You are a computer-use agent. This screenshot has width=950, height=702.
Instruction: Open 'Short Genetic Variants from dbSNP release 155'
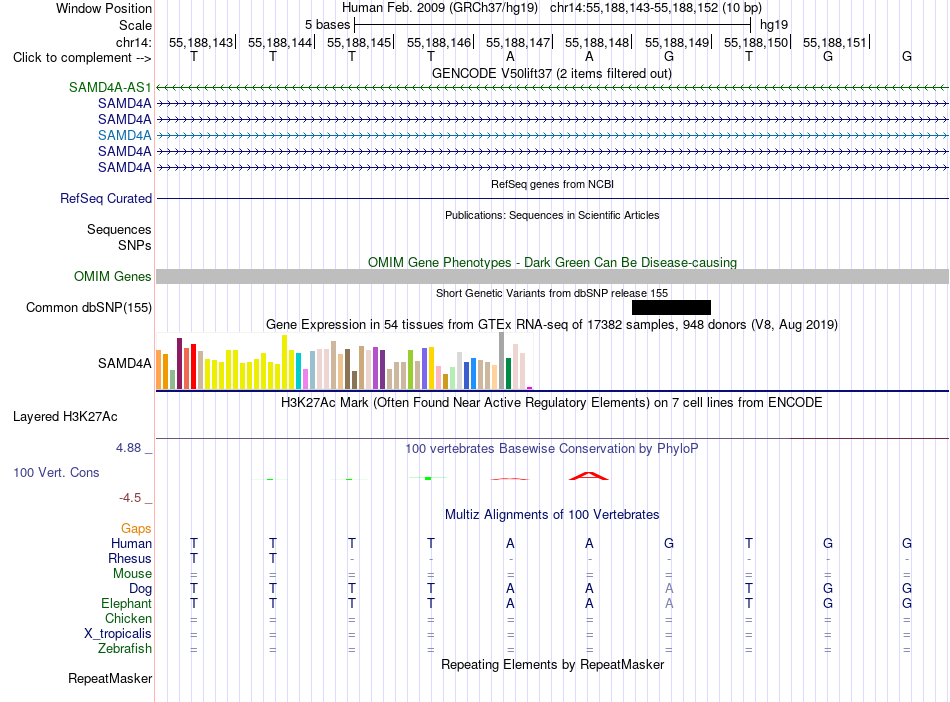551,293
